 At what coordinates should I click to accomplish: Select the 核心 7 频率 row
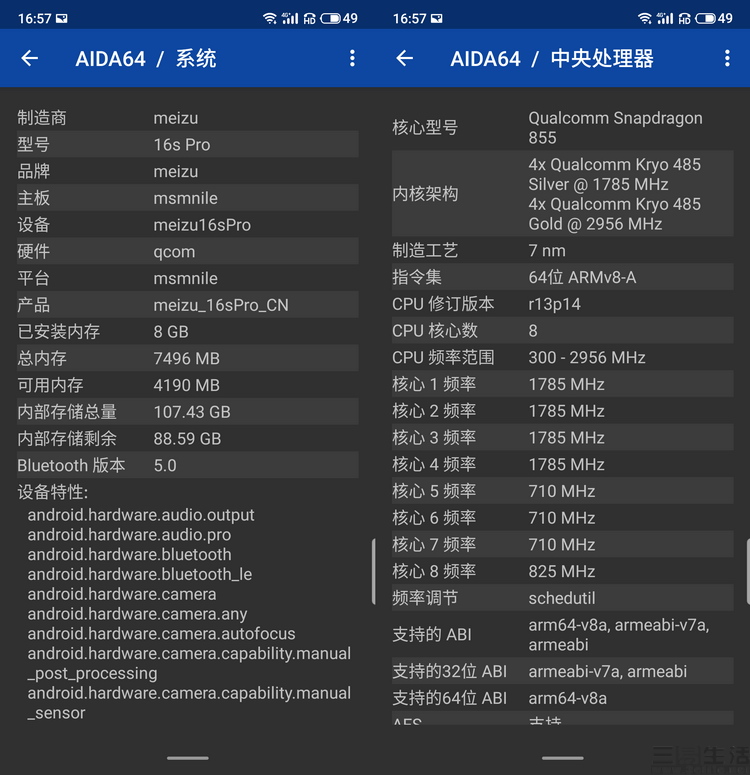click(563, 544)
